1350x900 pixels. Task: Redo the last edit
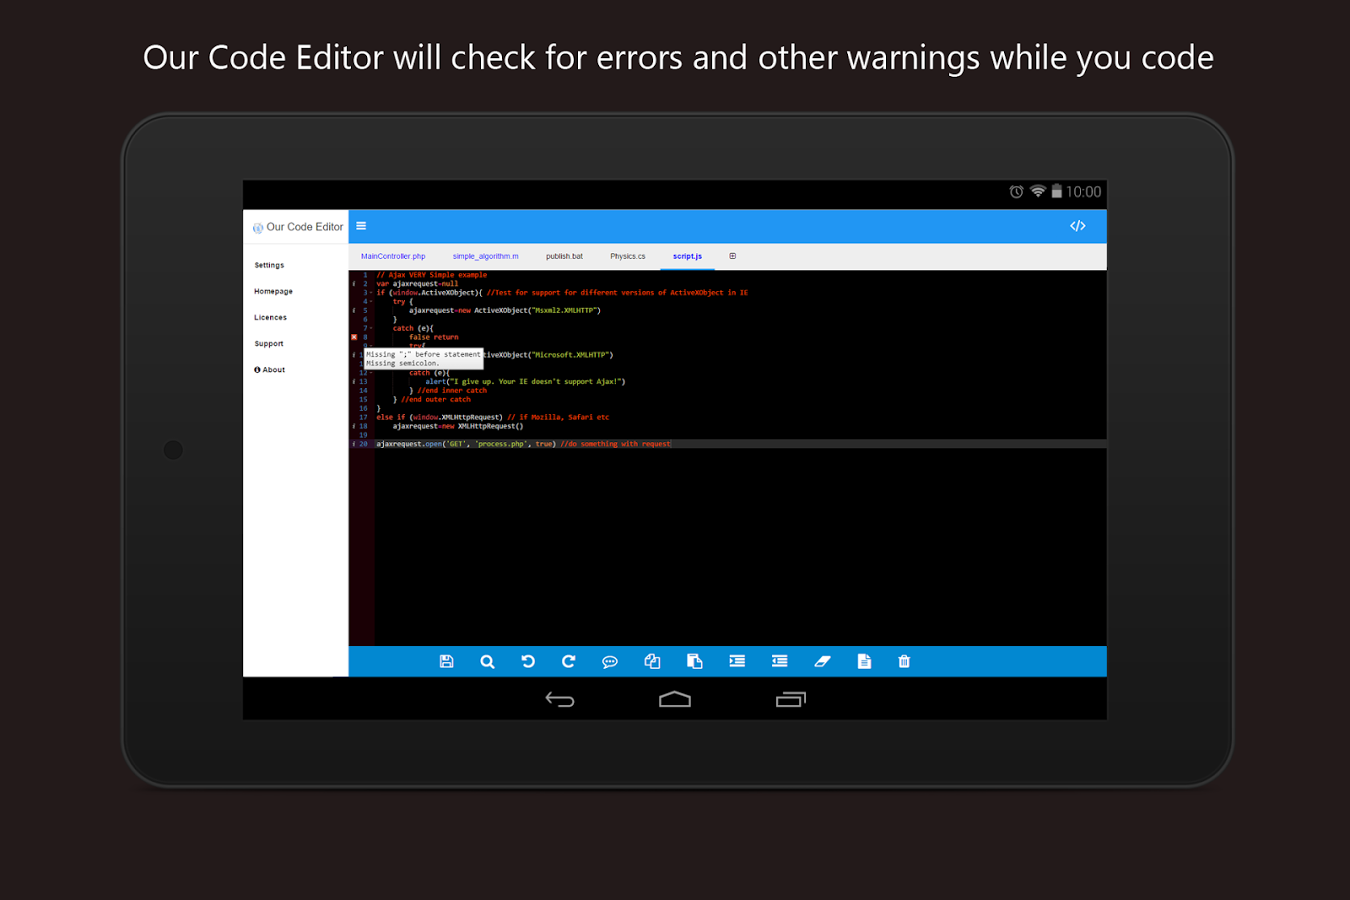(x=568, y=661)
